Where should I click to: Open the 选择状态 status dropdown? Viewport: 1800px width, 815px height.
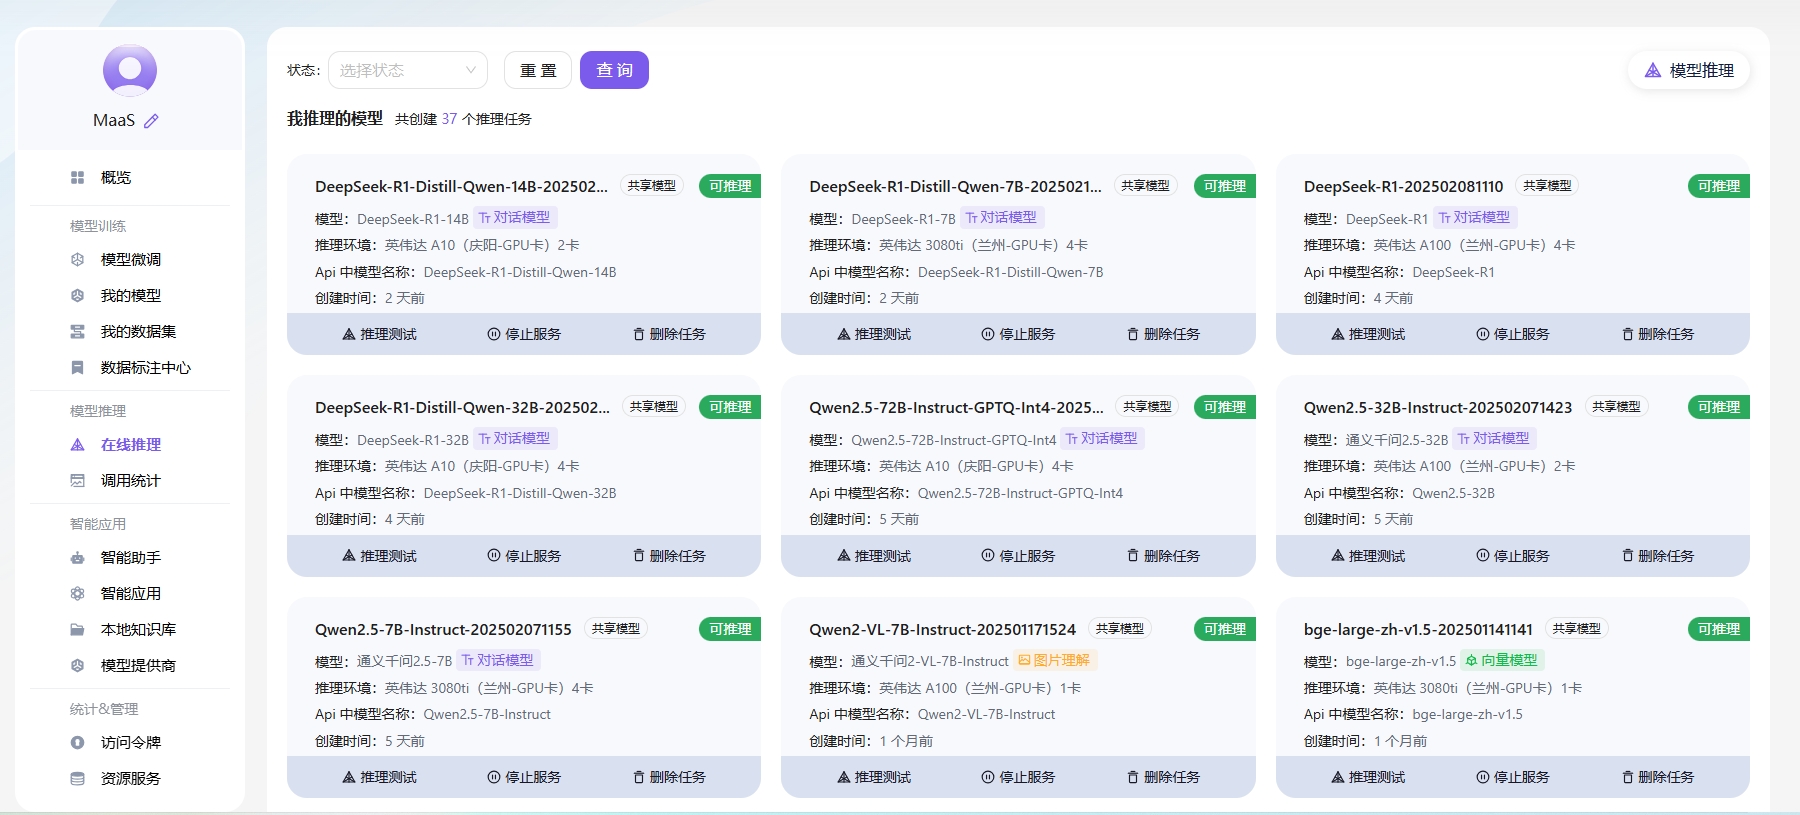(x=408, y=70)
